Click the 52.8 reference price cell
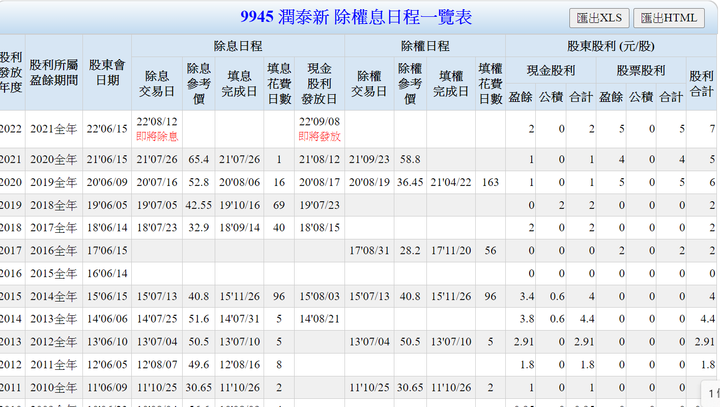 pos(198,182)
